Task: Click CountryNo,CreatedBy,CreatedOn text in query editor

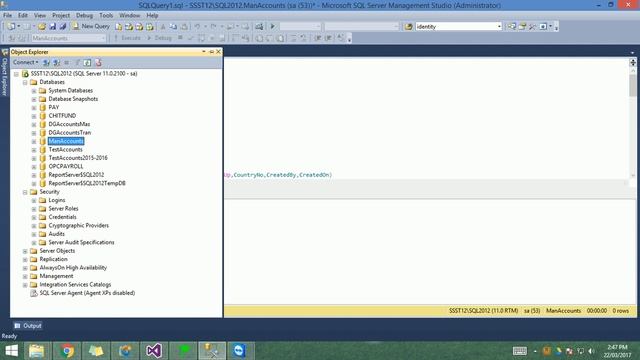Action: (282, 175)
